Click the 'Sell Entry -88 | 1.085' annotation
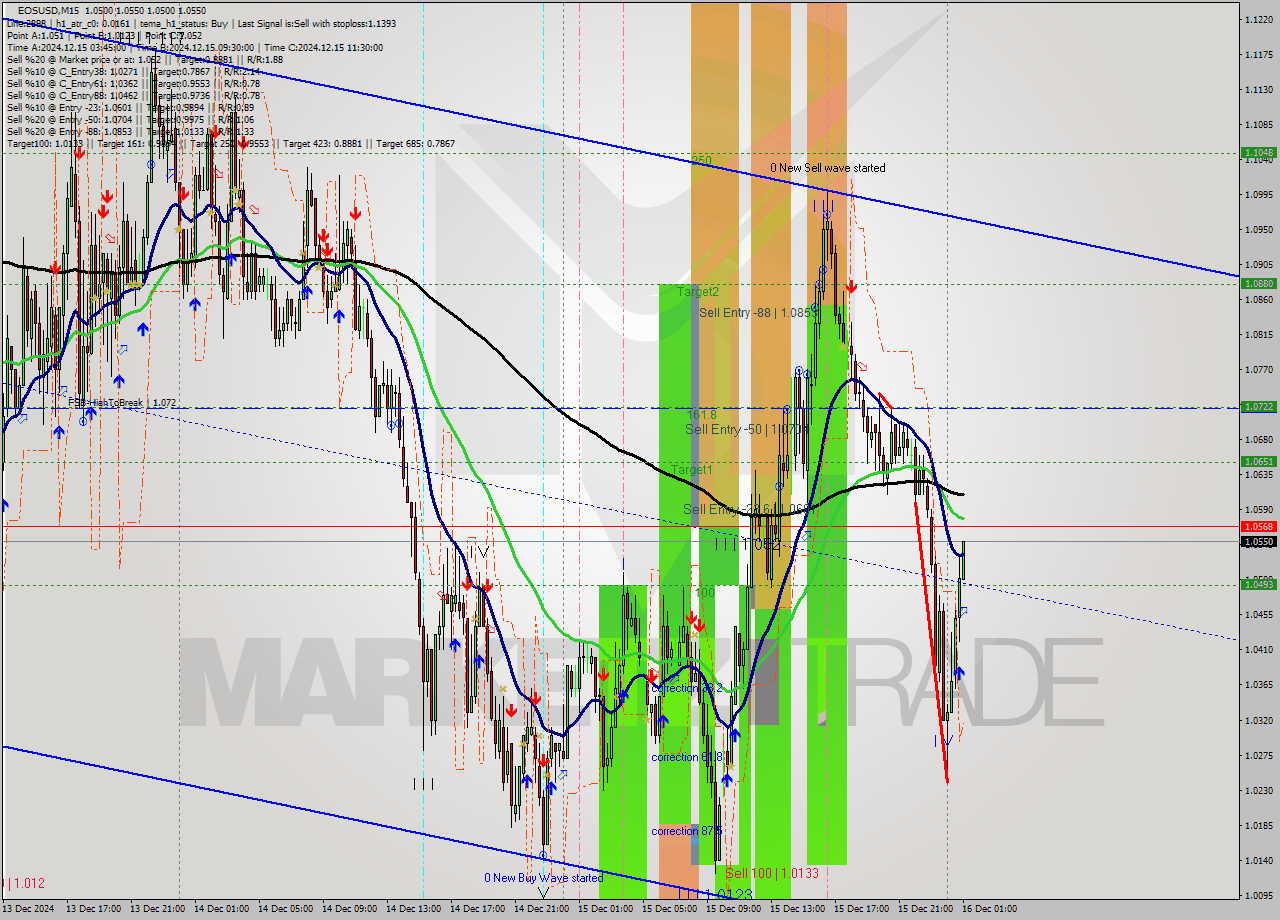Viewport: 1280px width, 920px height. [760, 313]
